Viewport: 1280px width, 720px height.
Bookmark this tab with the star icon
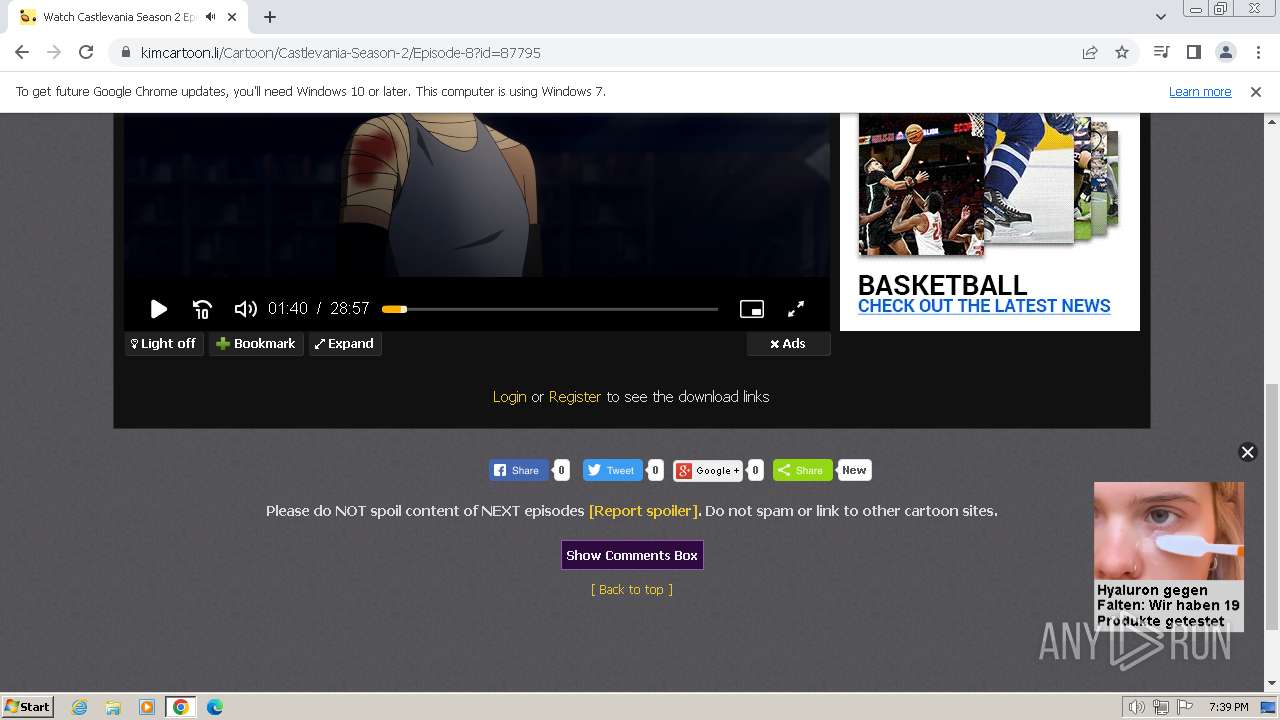click(x=1122, y=52)
